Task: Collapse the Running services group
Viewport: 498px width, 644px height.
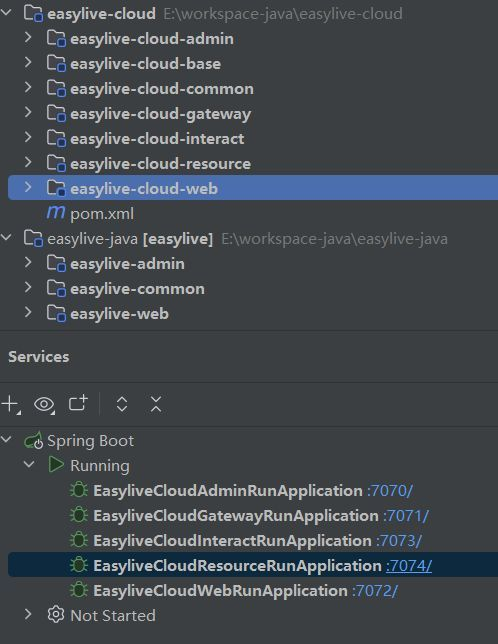Action: [x=29, y=465]
